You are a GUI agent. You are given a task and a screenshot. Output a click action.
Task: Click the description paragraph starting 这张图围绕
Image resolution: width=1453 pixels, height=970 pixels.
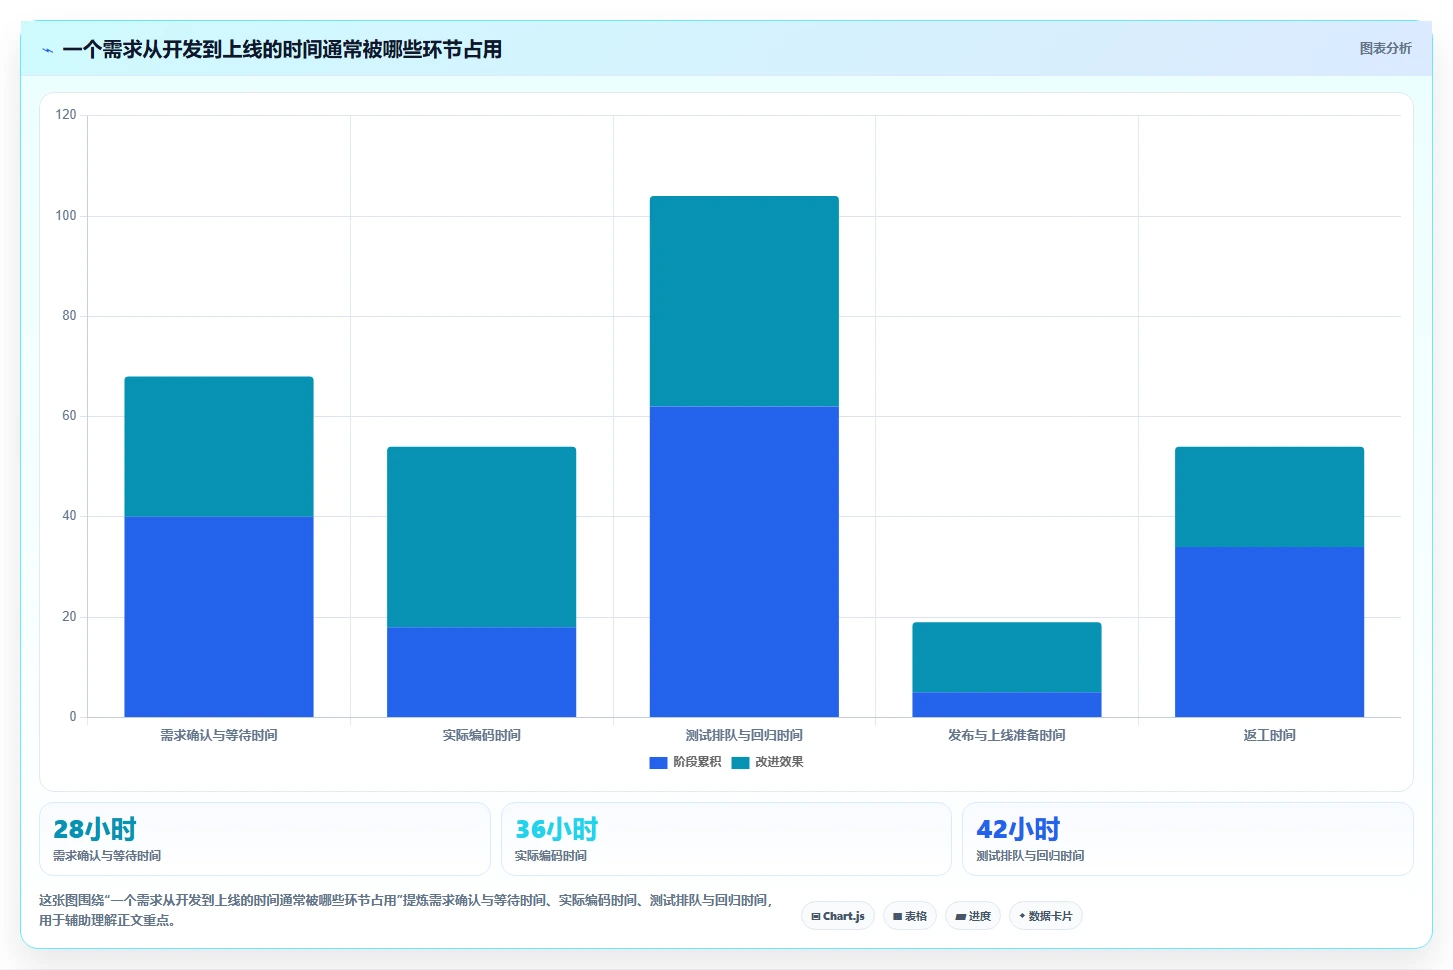(406, 910)
